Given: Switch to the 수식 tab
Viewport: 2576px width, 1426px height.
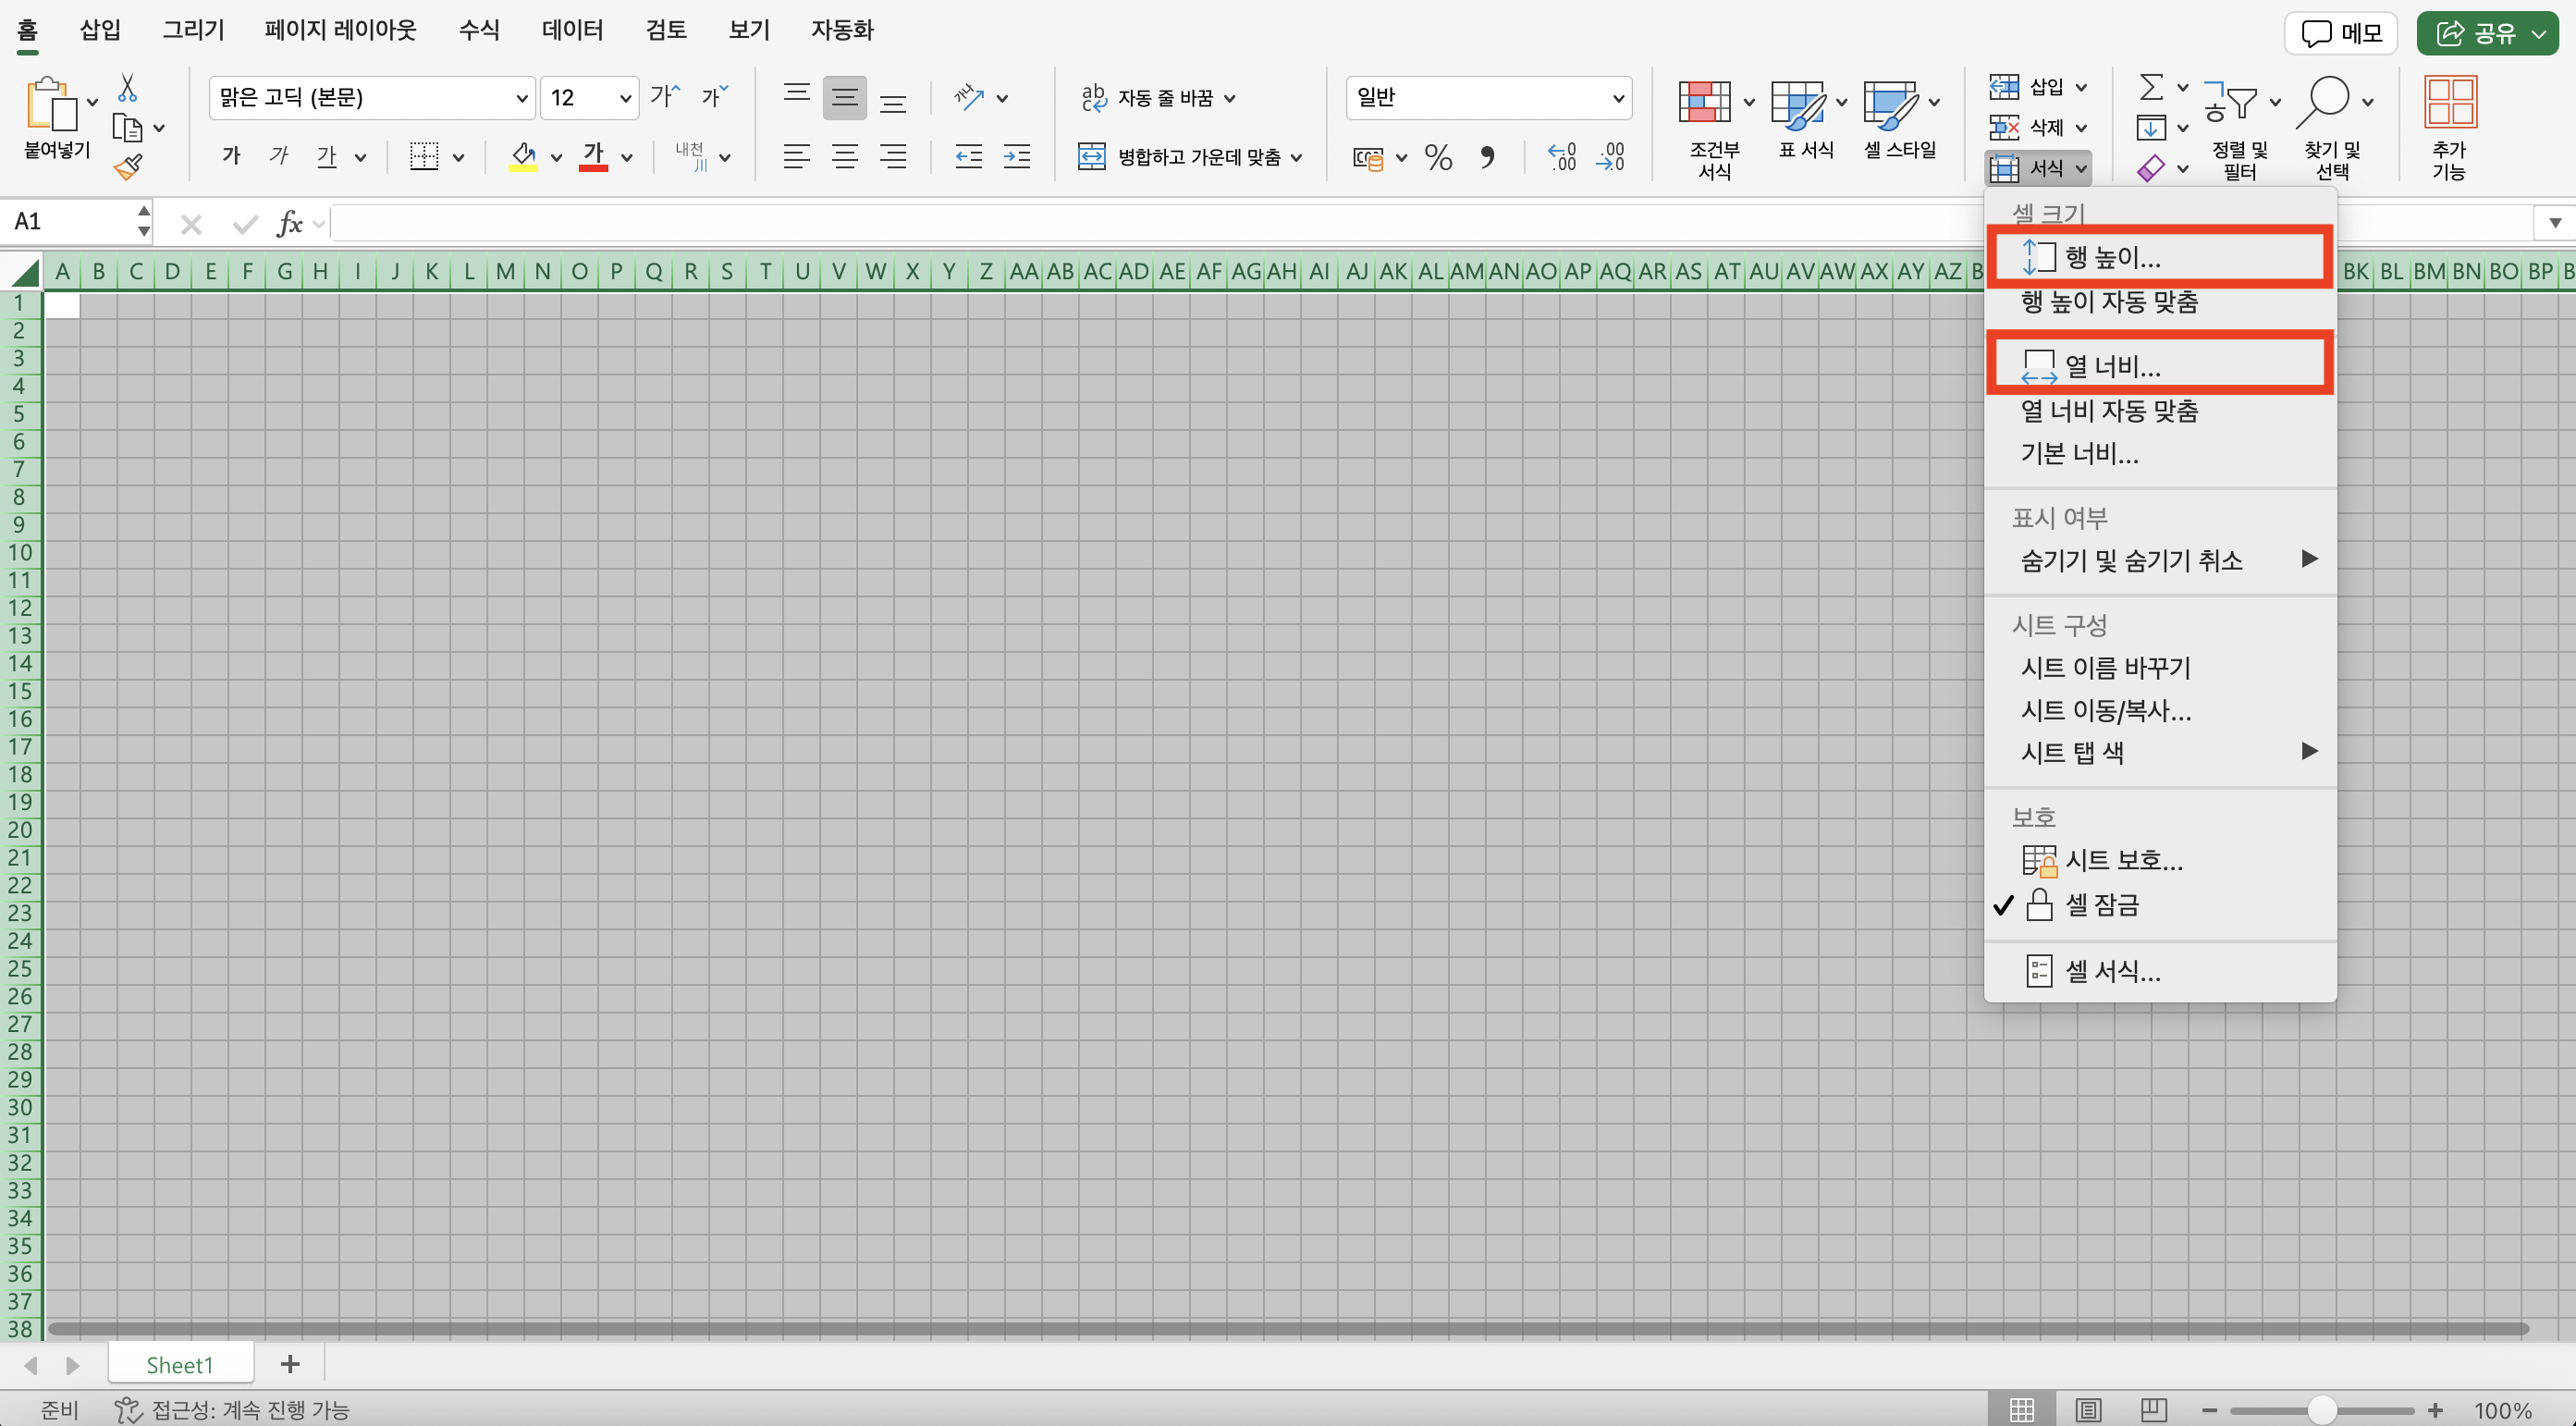Looking at the screenshot, I should pos(479,30).
